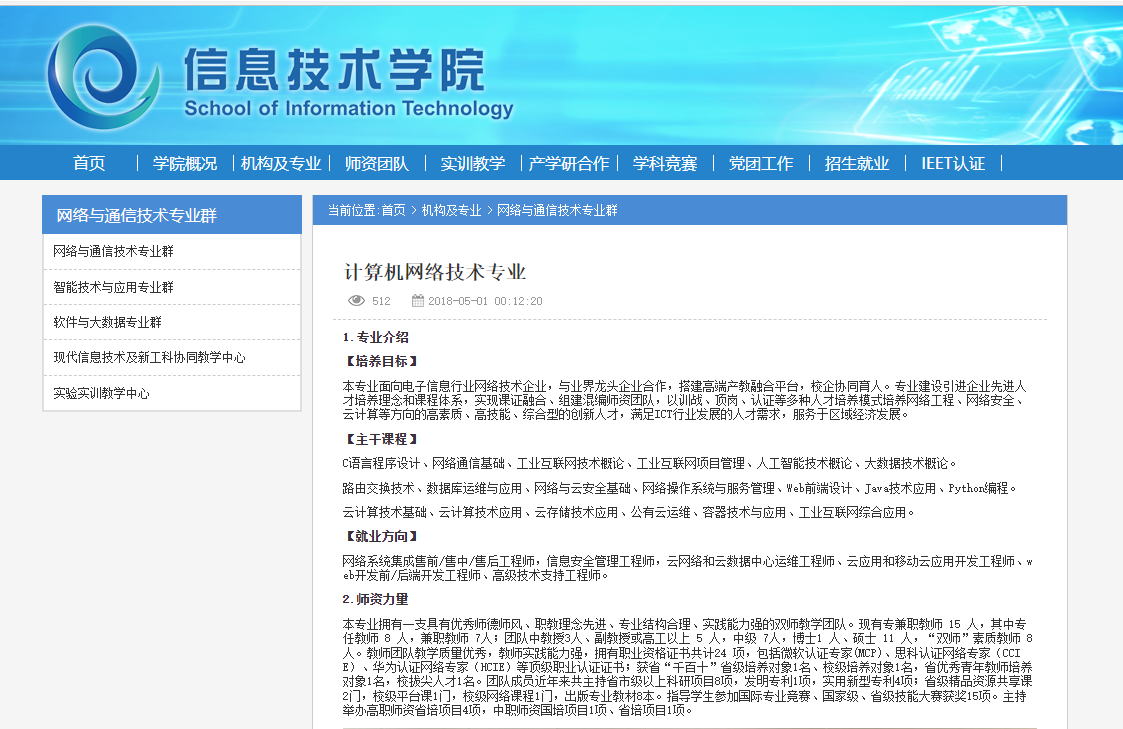Click the eye icon showing 512 views
The width and height of the screenshot is (1123, 729).
[356, 300]
